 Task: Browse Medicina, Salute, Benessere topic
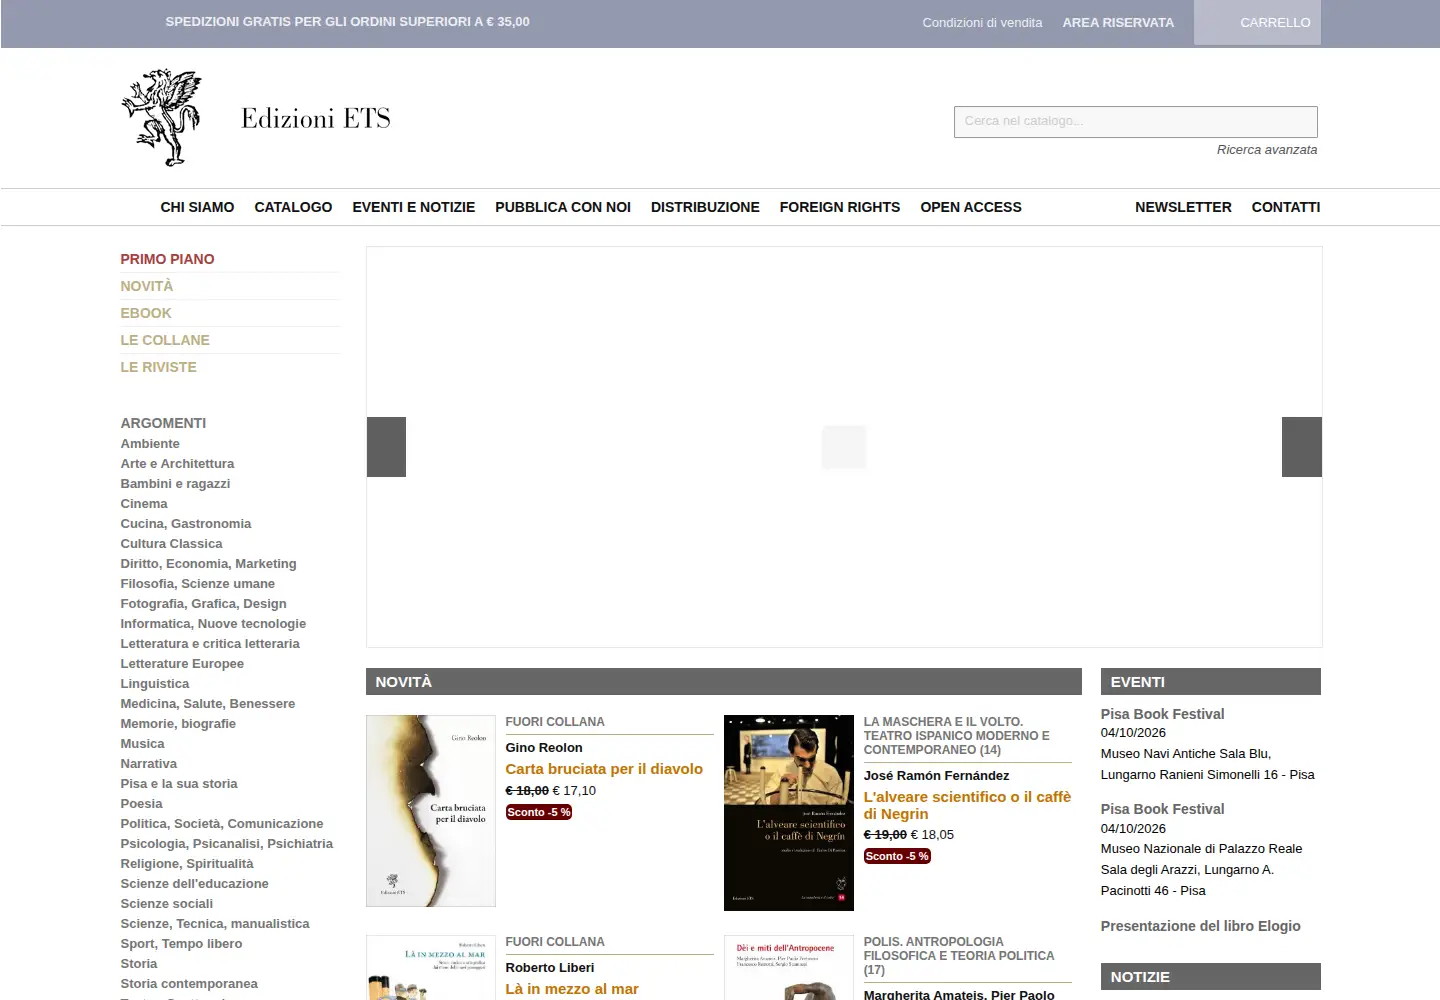click(x=208, y=704)
